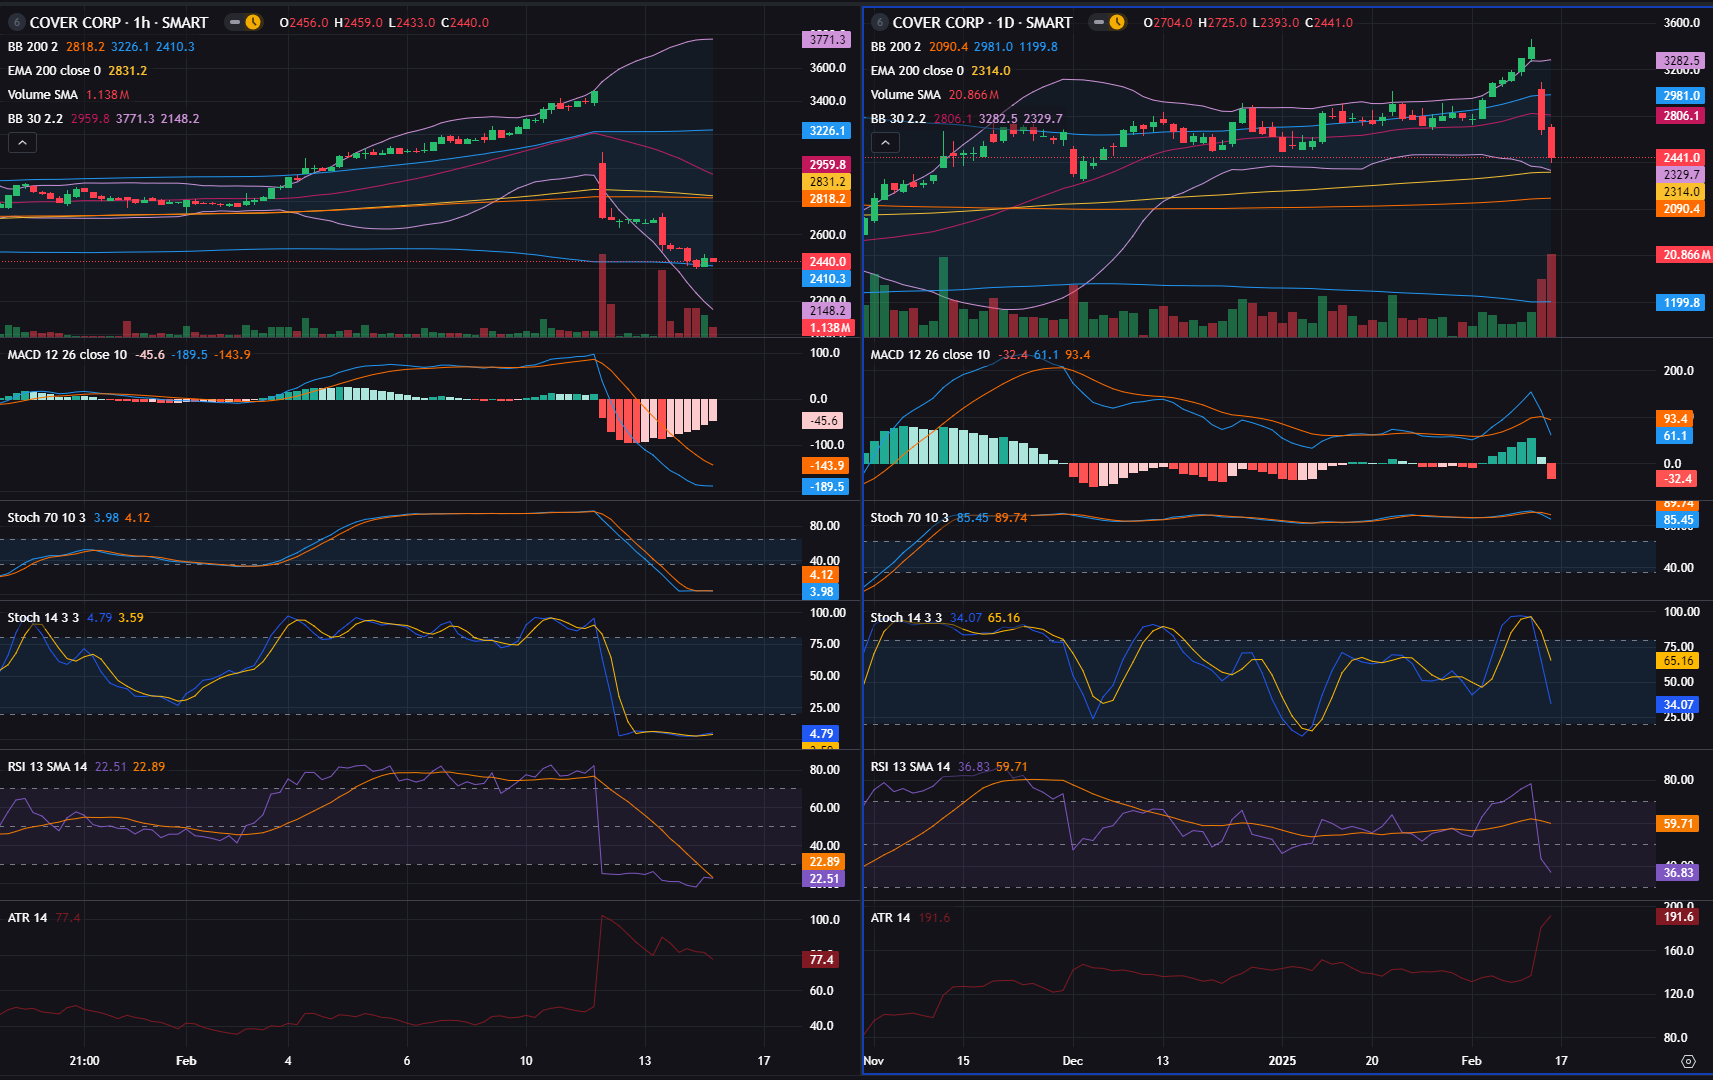Click the 2831.2 yellow EMA price label
The width and height of the screenshot is (1713, 1080).
827,182
